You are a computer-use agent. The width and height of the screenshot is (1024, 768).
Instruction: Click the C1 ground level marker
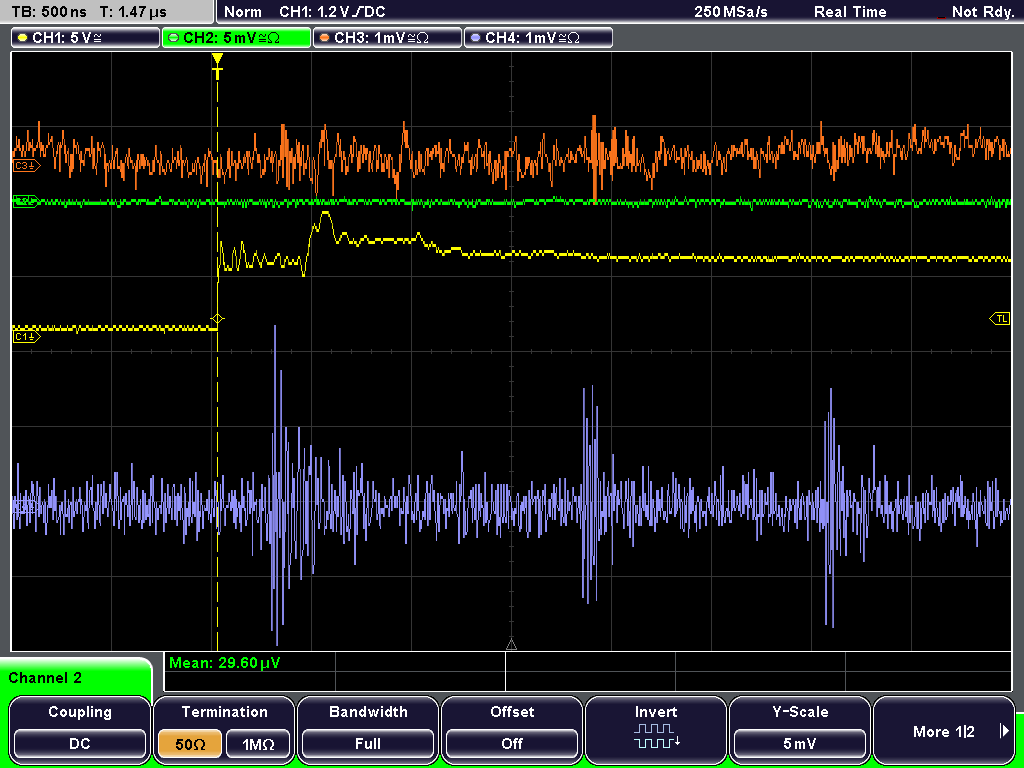point(26,337)
